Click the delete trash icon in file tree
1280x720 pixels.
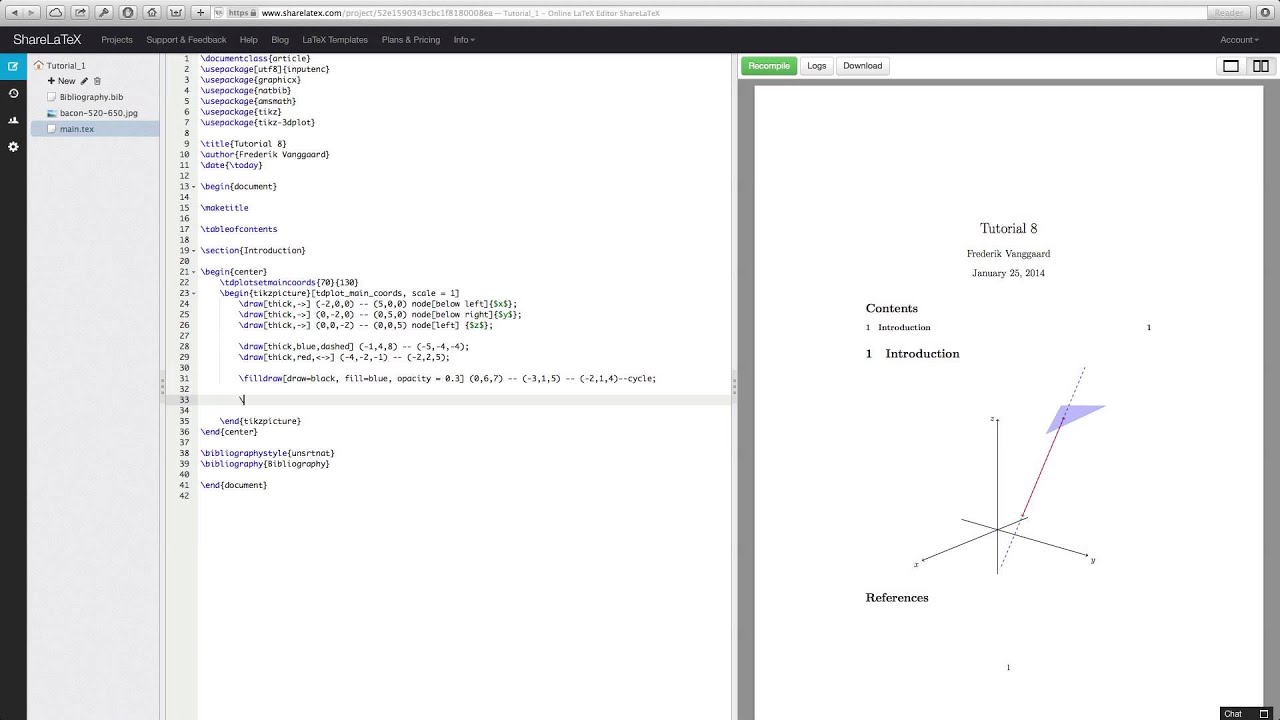click(x=97, y=81)
